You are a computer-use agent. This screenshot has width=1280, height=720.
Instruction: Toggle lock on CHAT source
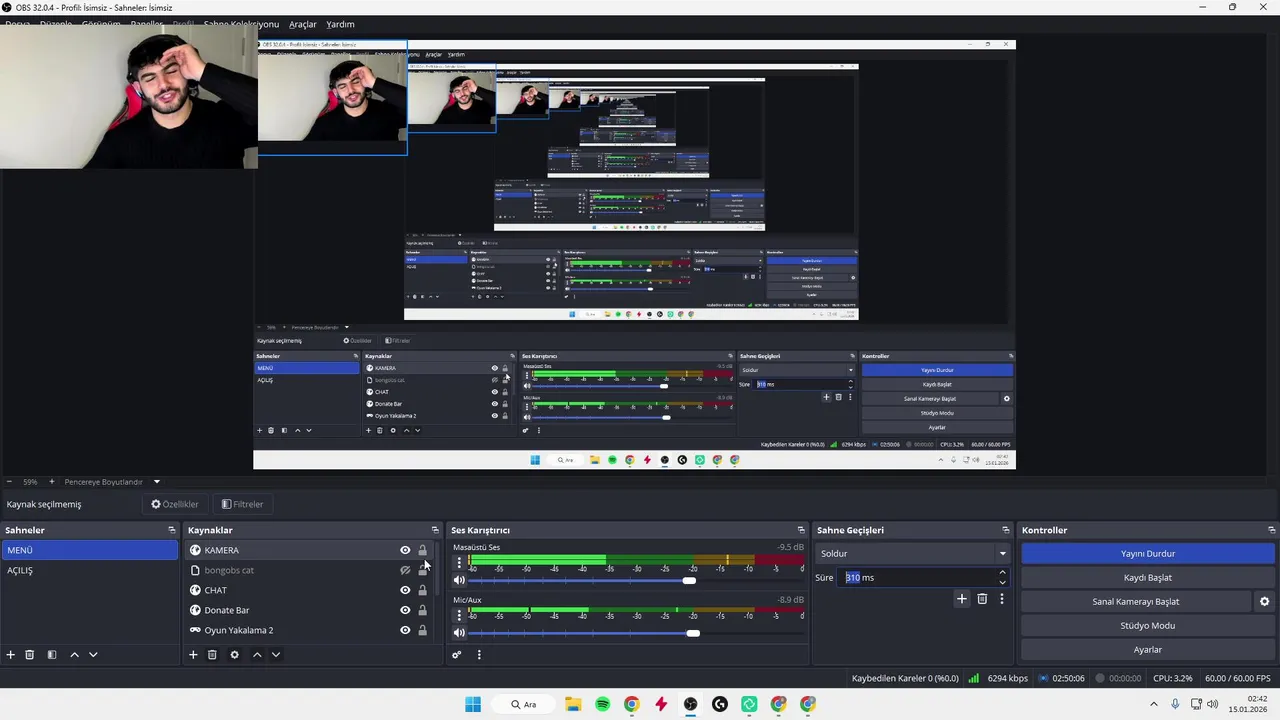click(422, 590)
